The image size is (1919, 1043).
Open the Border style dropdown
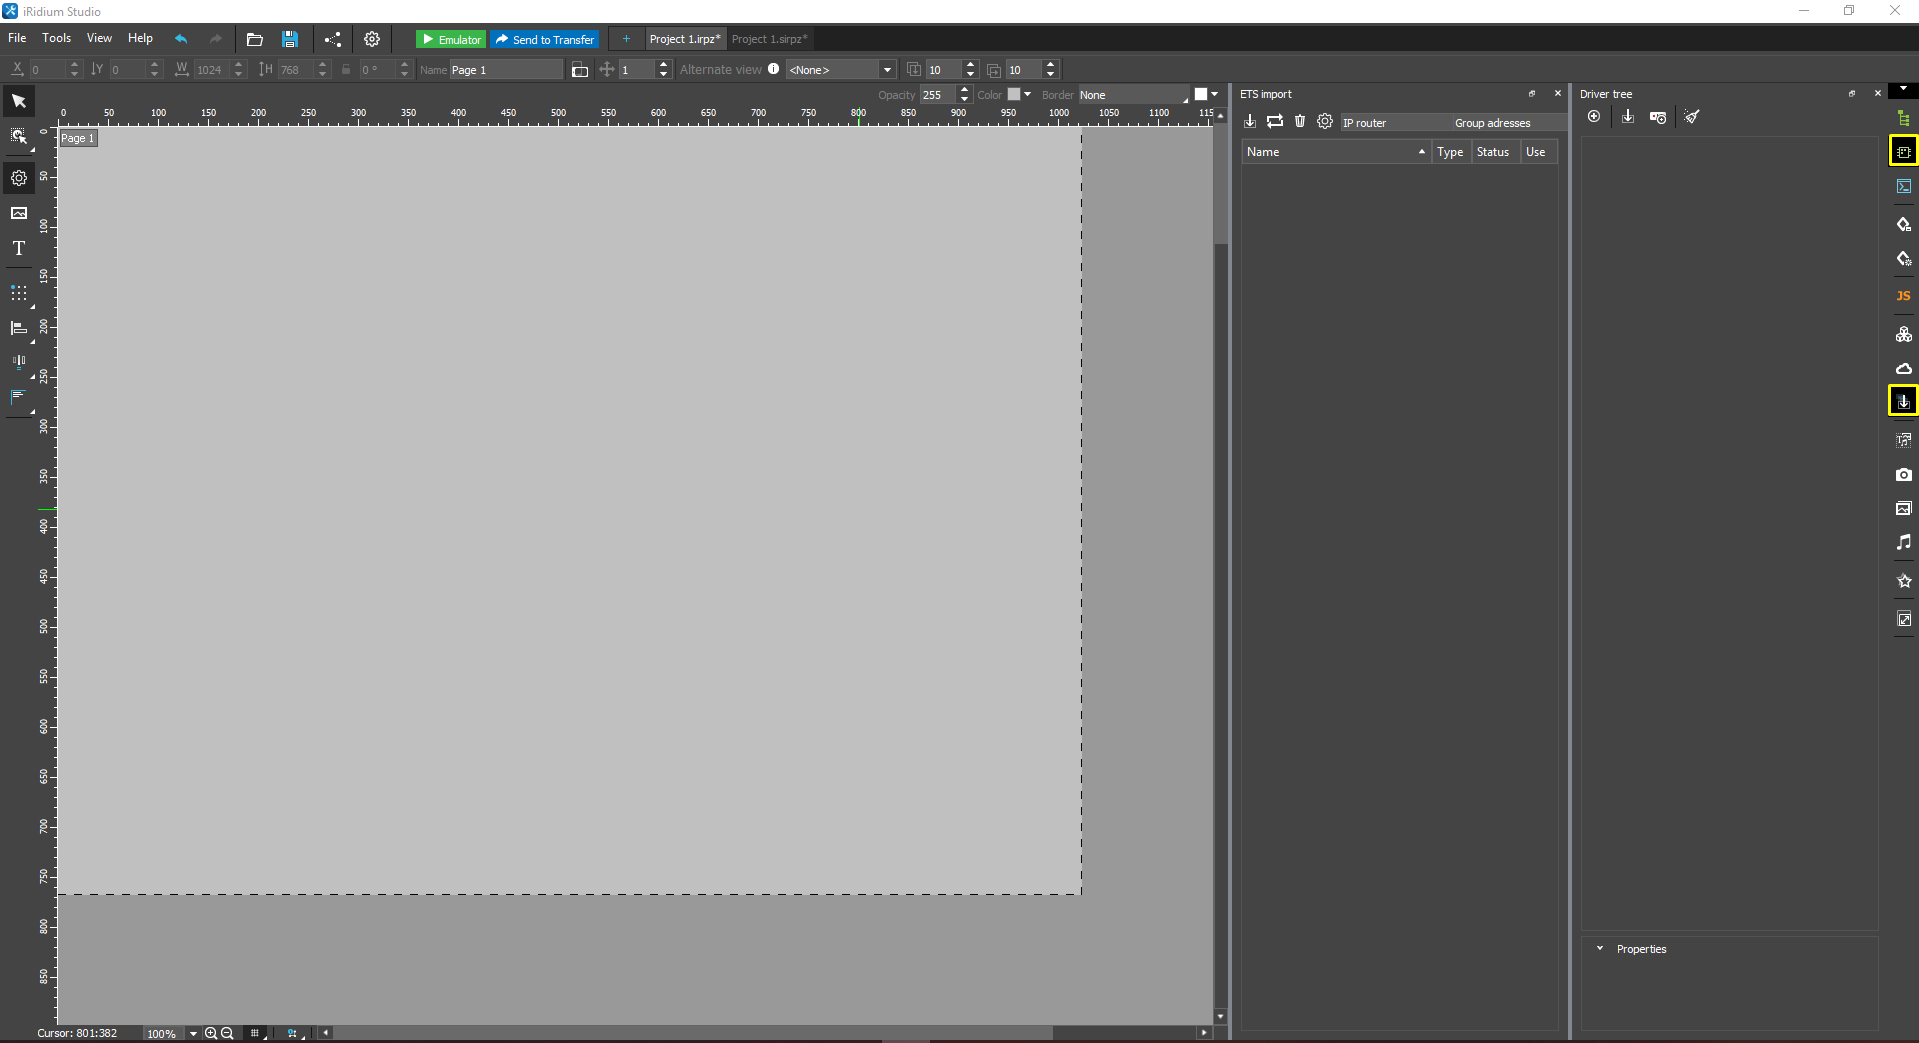1134,95
